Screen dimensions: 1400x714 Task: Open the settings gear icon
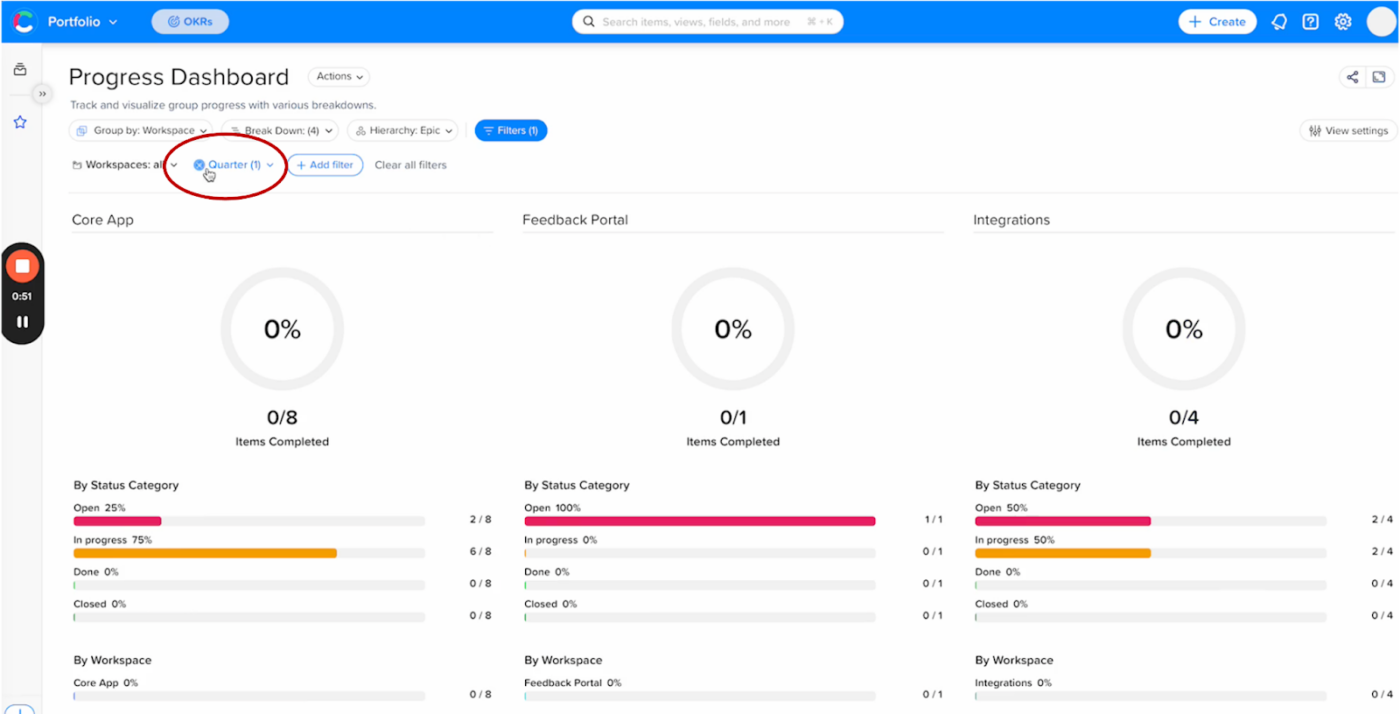(x=1343, y=22)
